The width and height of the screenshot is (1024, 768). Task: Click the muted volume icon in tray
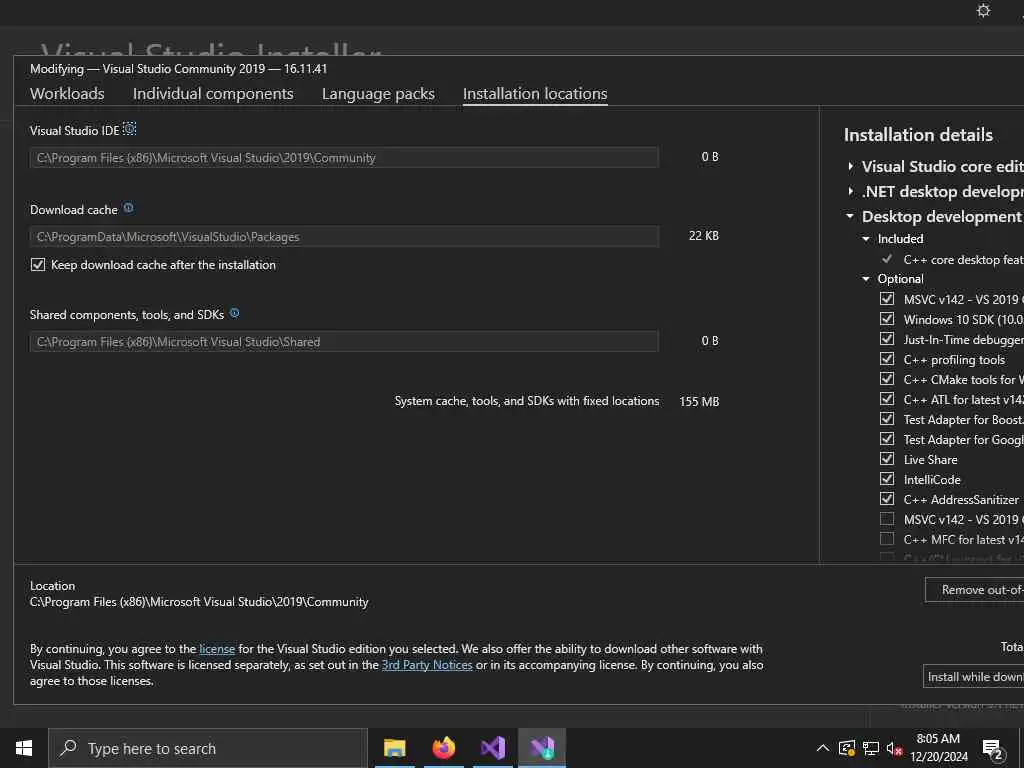[894, 748]
